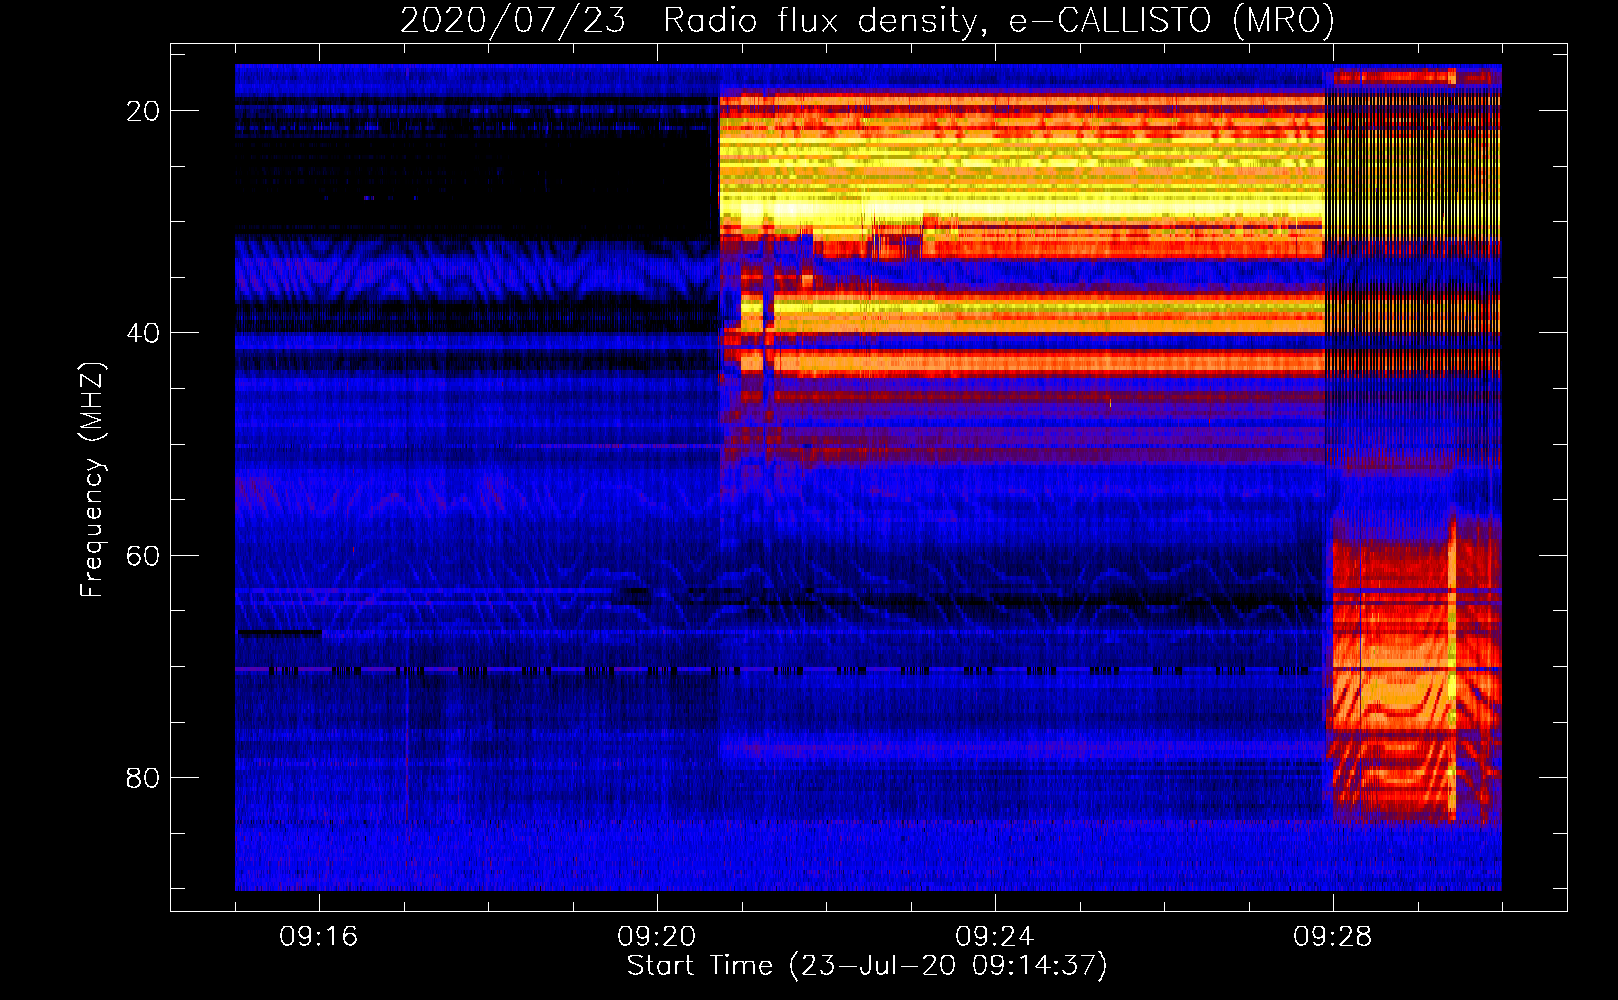Click the 'Frequency (MHZ)' y-axis label
Image resolution: width=1618 pixels, height=1000 pixels.
click(92, 480)
